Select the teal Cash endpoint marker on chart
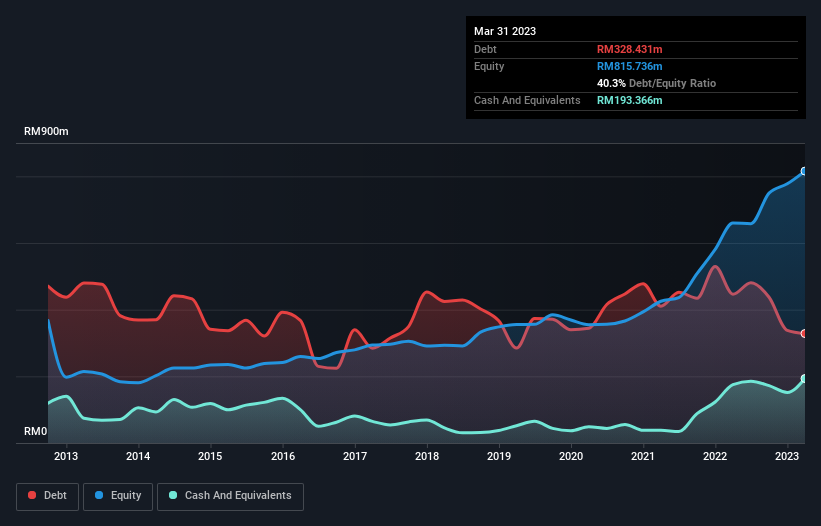The height and width of the screenshot is (526, 821). click(804, 378)
